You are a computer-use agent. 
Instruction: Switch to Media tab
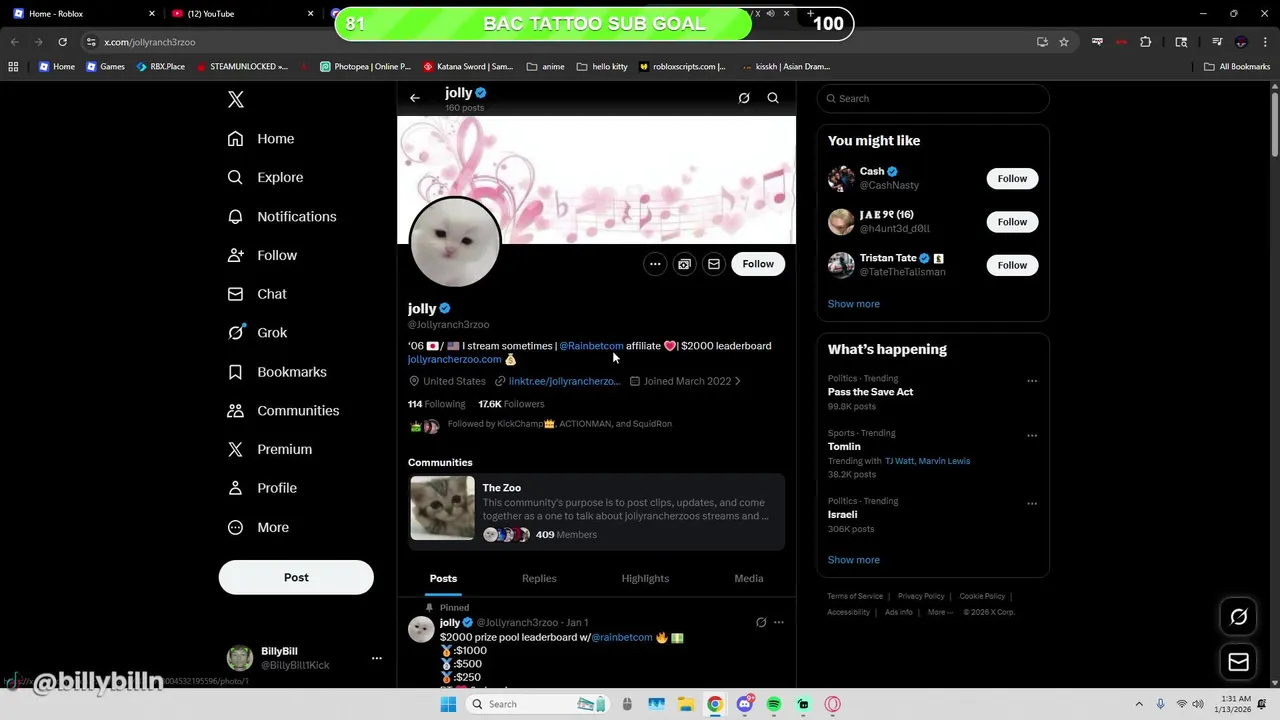pos(749,578)
